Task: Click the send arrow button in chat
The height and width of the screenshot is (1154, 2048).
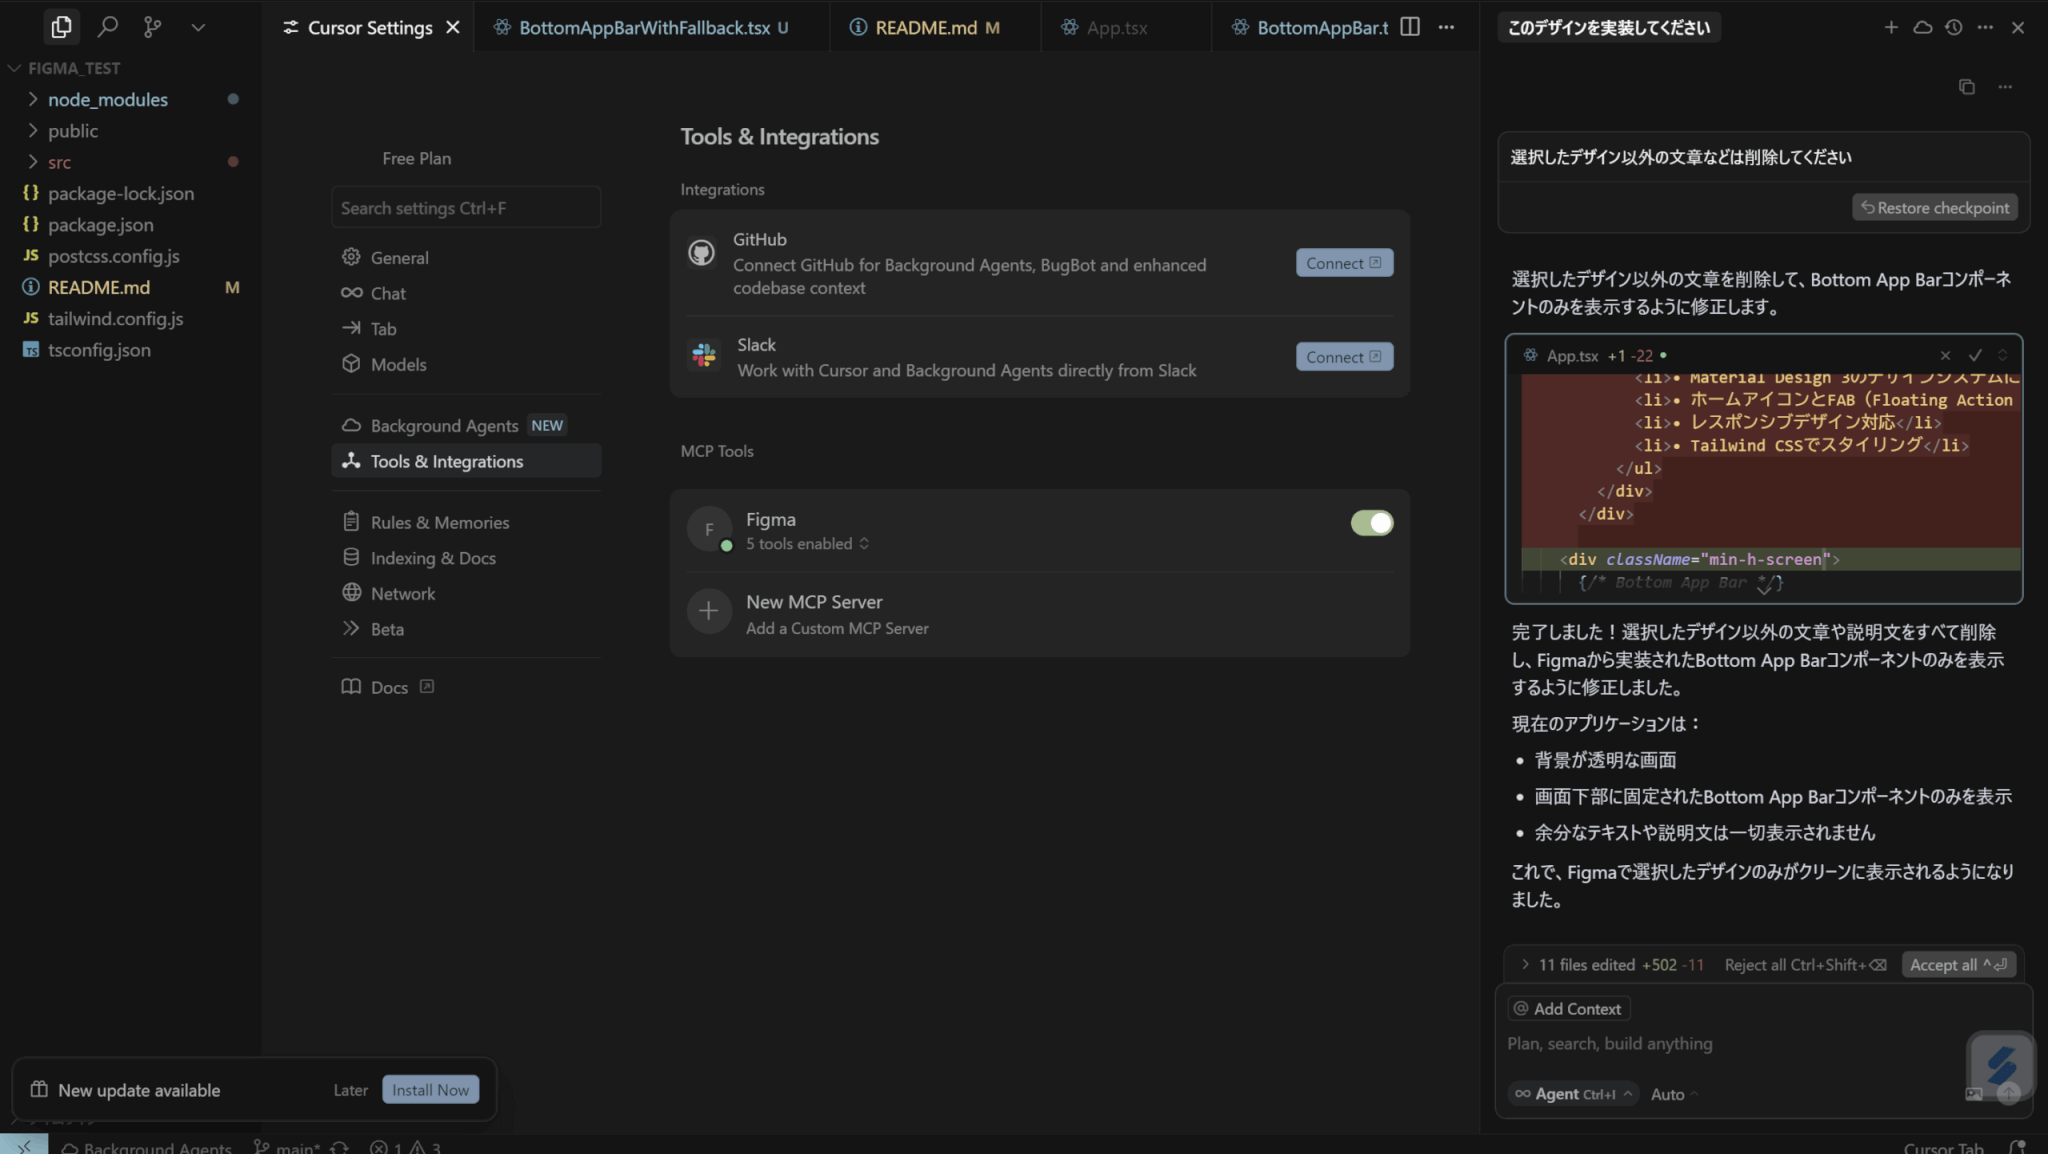Action: coord(2008,1094)
